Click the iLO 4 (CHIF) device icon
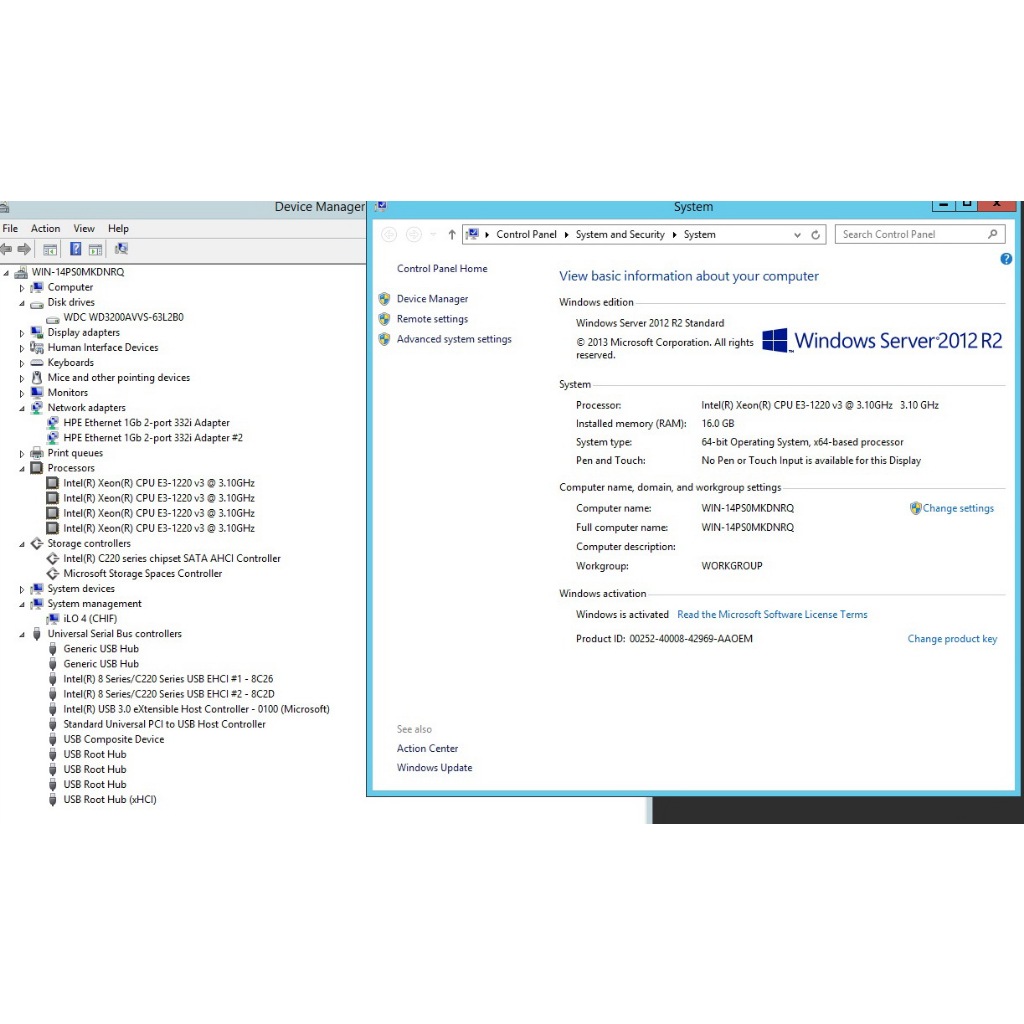This screenshot has height=1024, width=1024. 53,618
